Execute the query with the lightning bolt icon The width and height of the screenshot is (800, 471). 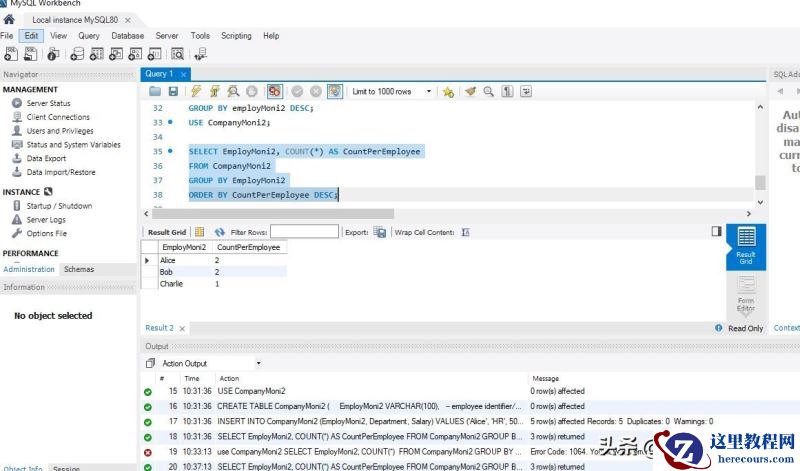click(x=195, y=91)
